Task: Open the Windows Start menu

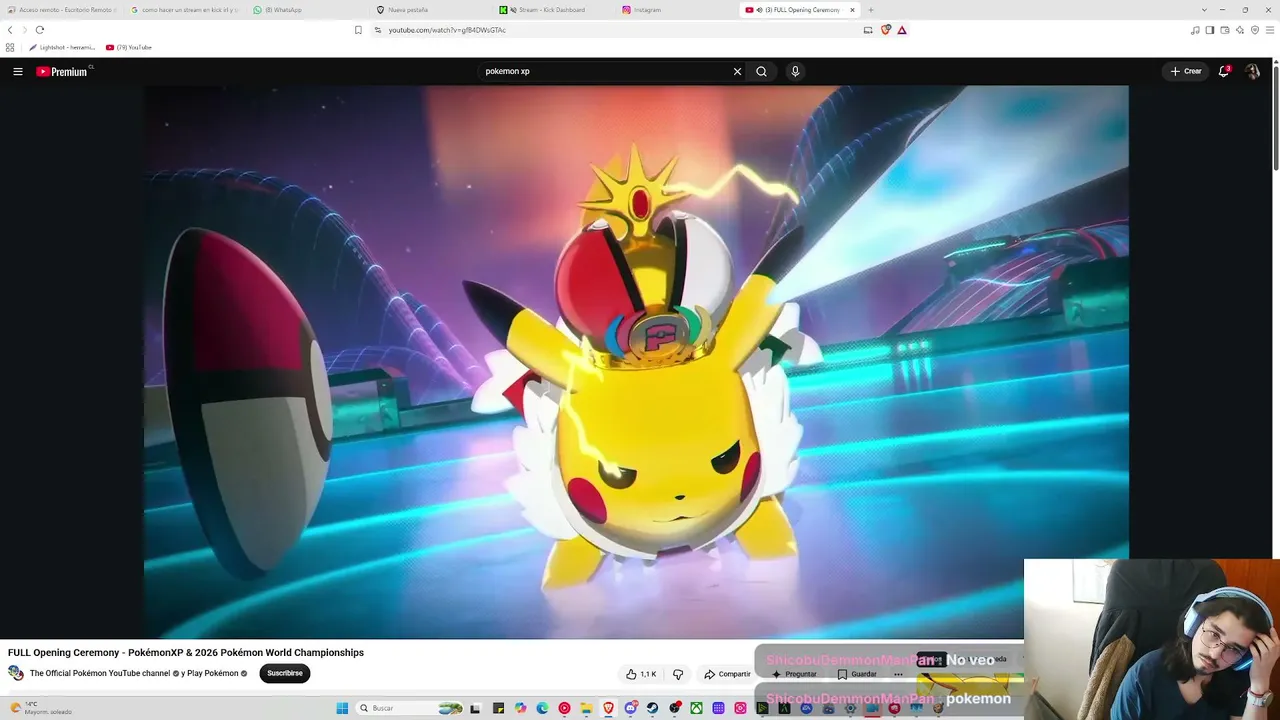Action: coord(342,708)
